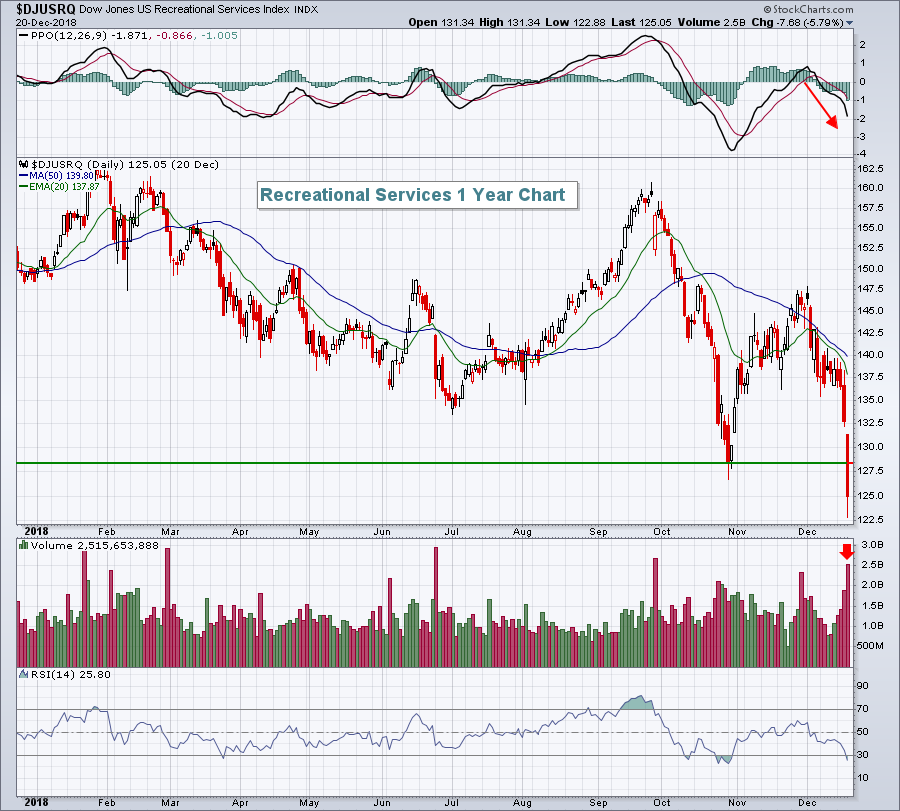Click the 140.0 price axis label
The width and height of the screenshot is (900, 811).
[x=871, y=355]
